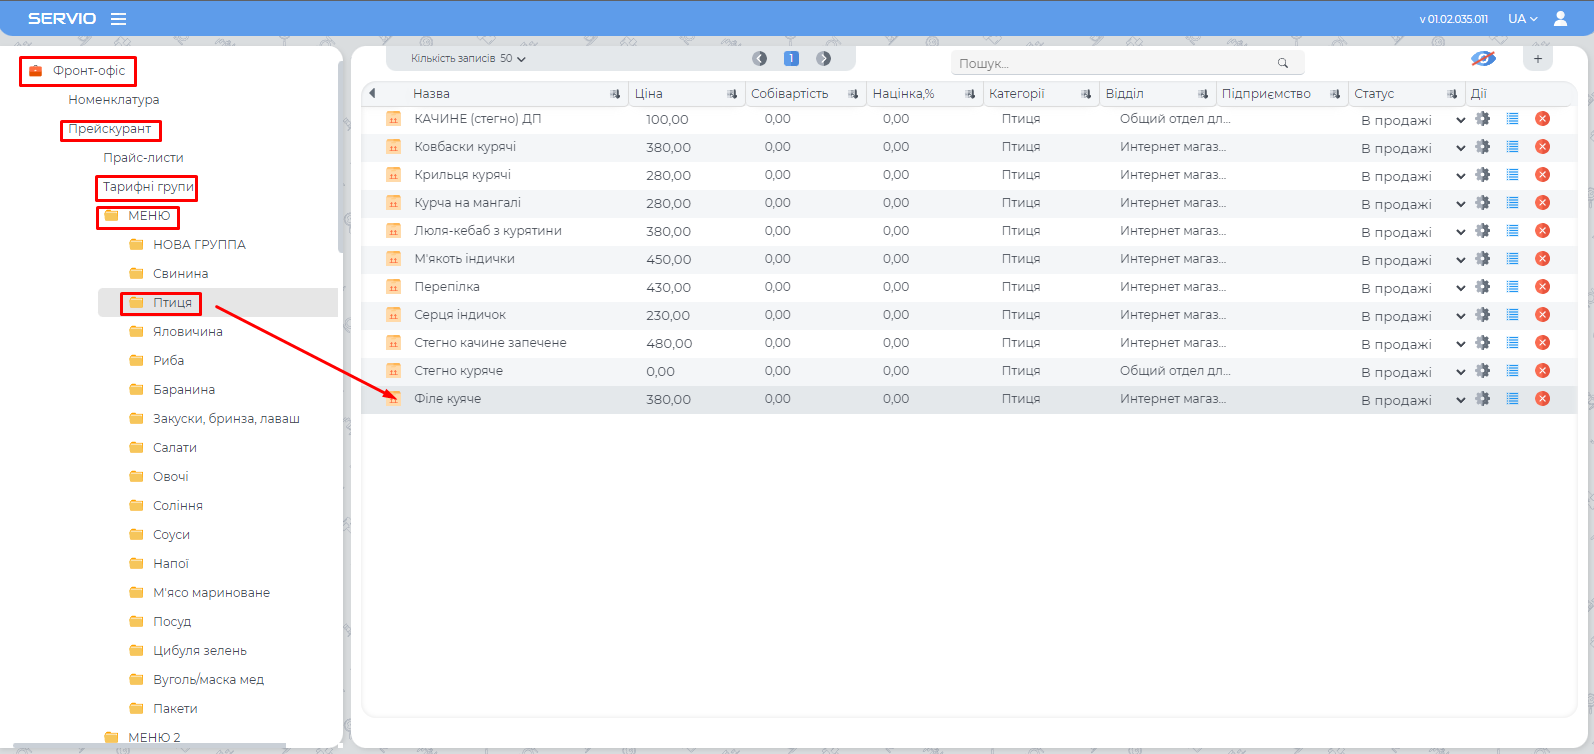Open settings gear for Ковбаски курячі row

click(1482, 147)
